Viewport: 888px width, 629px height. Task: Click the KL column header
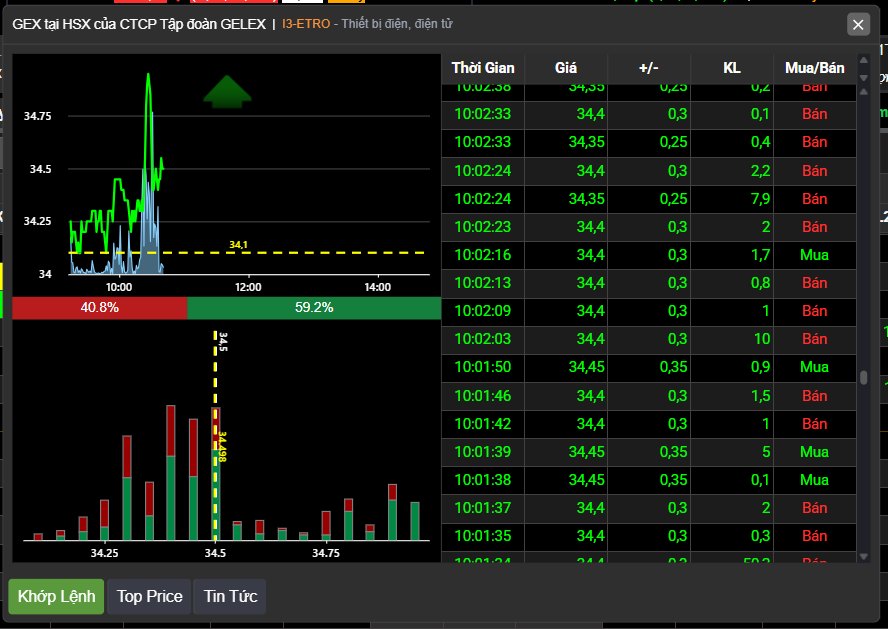click(x=732, y=69)
